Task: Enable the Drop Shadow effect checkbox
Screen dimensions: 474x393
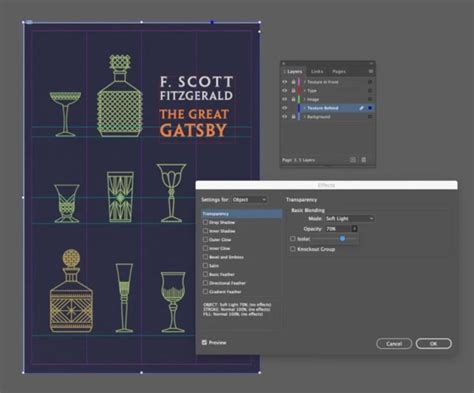Action: pyautogui.click(x=205, y=222)
